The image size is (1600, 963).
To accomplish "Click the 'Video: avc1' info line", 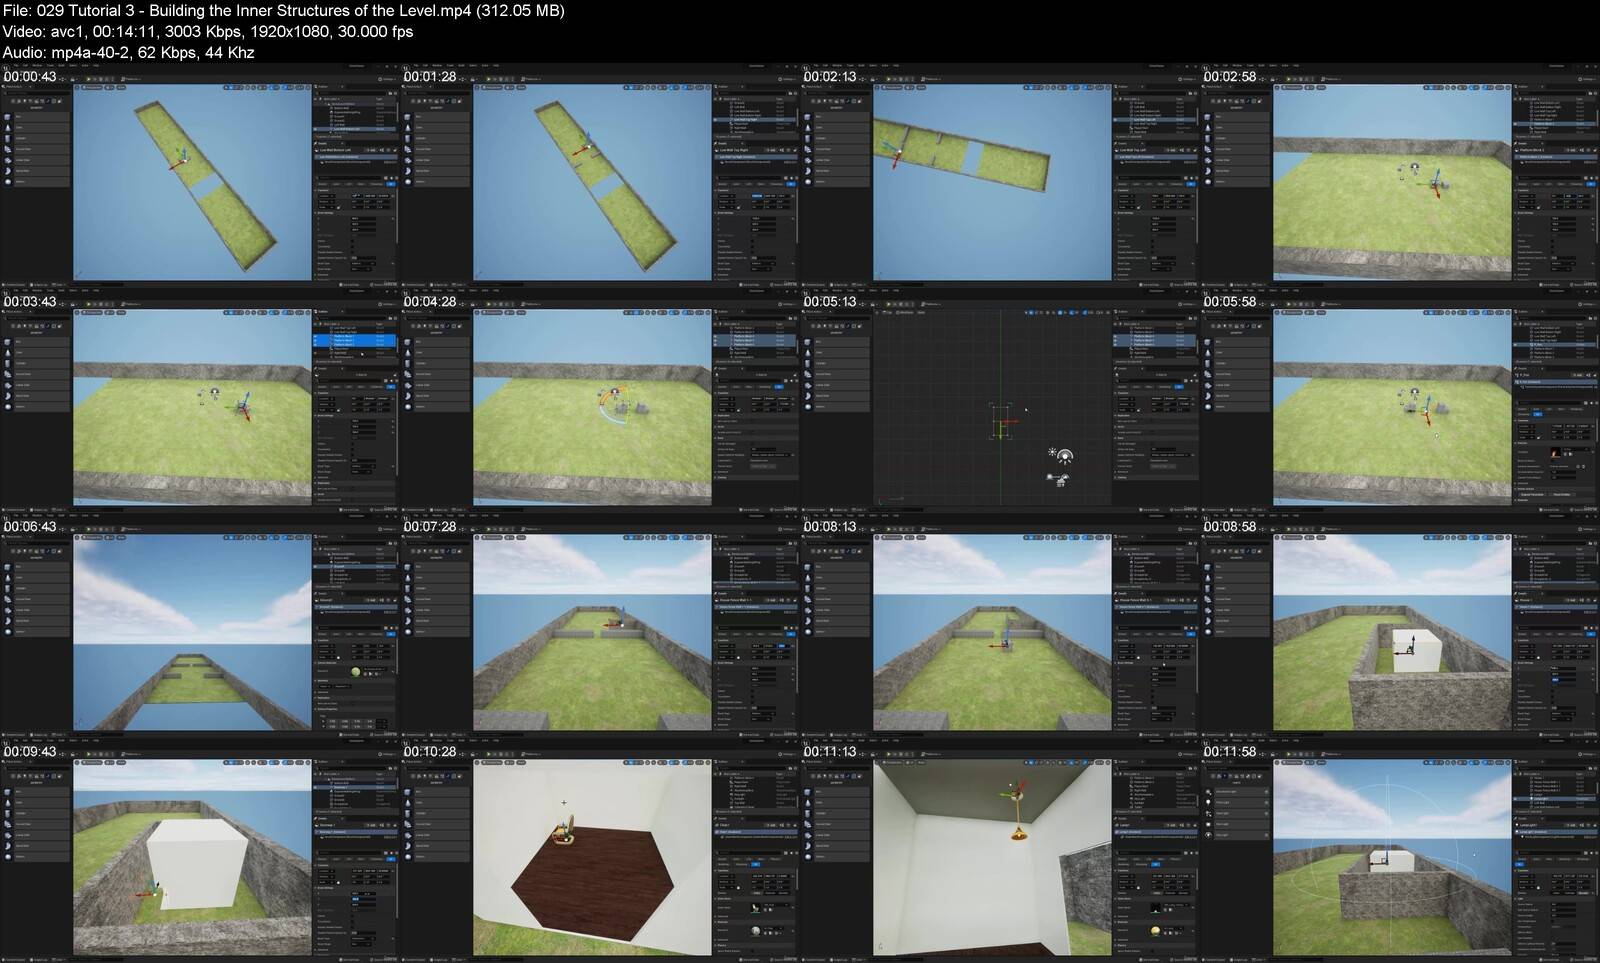I will pos(208,31).
